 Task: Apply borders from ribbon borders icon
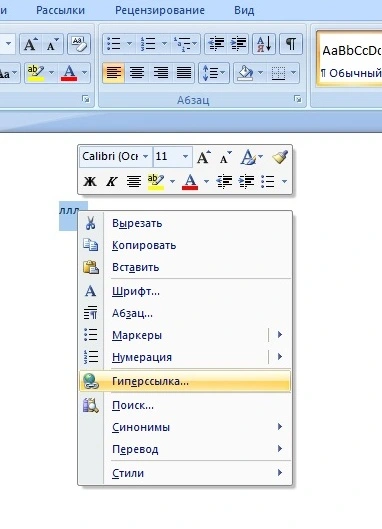pos(278,73)
